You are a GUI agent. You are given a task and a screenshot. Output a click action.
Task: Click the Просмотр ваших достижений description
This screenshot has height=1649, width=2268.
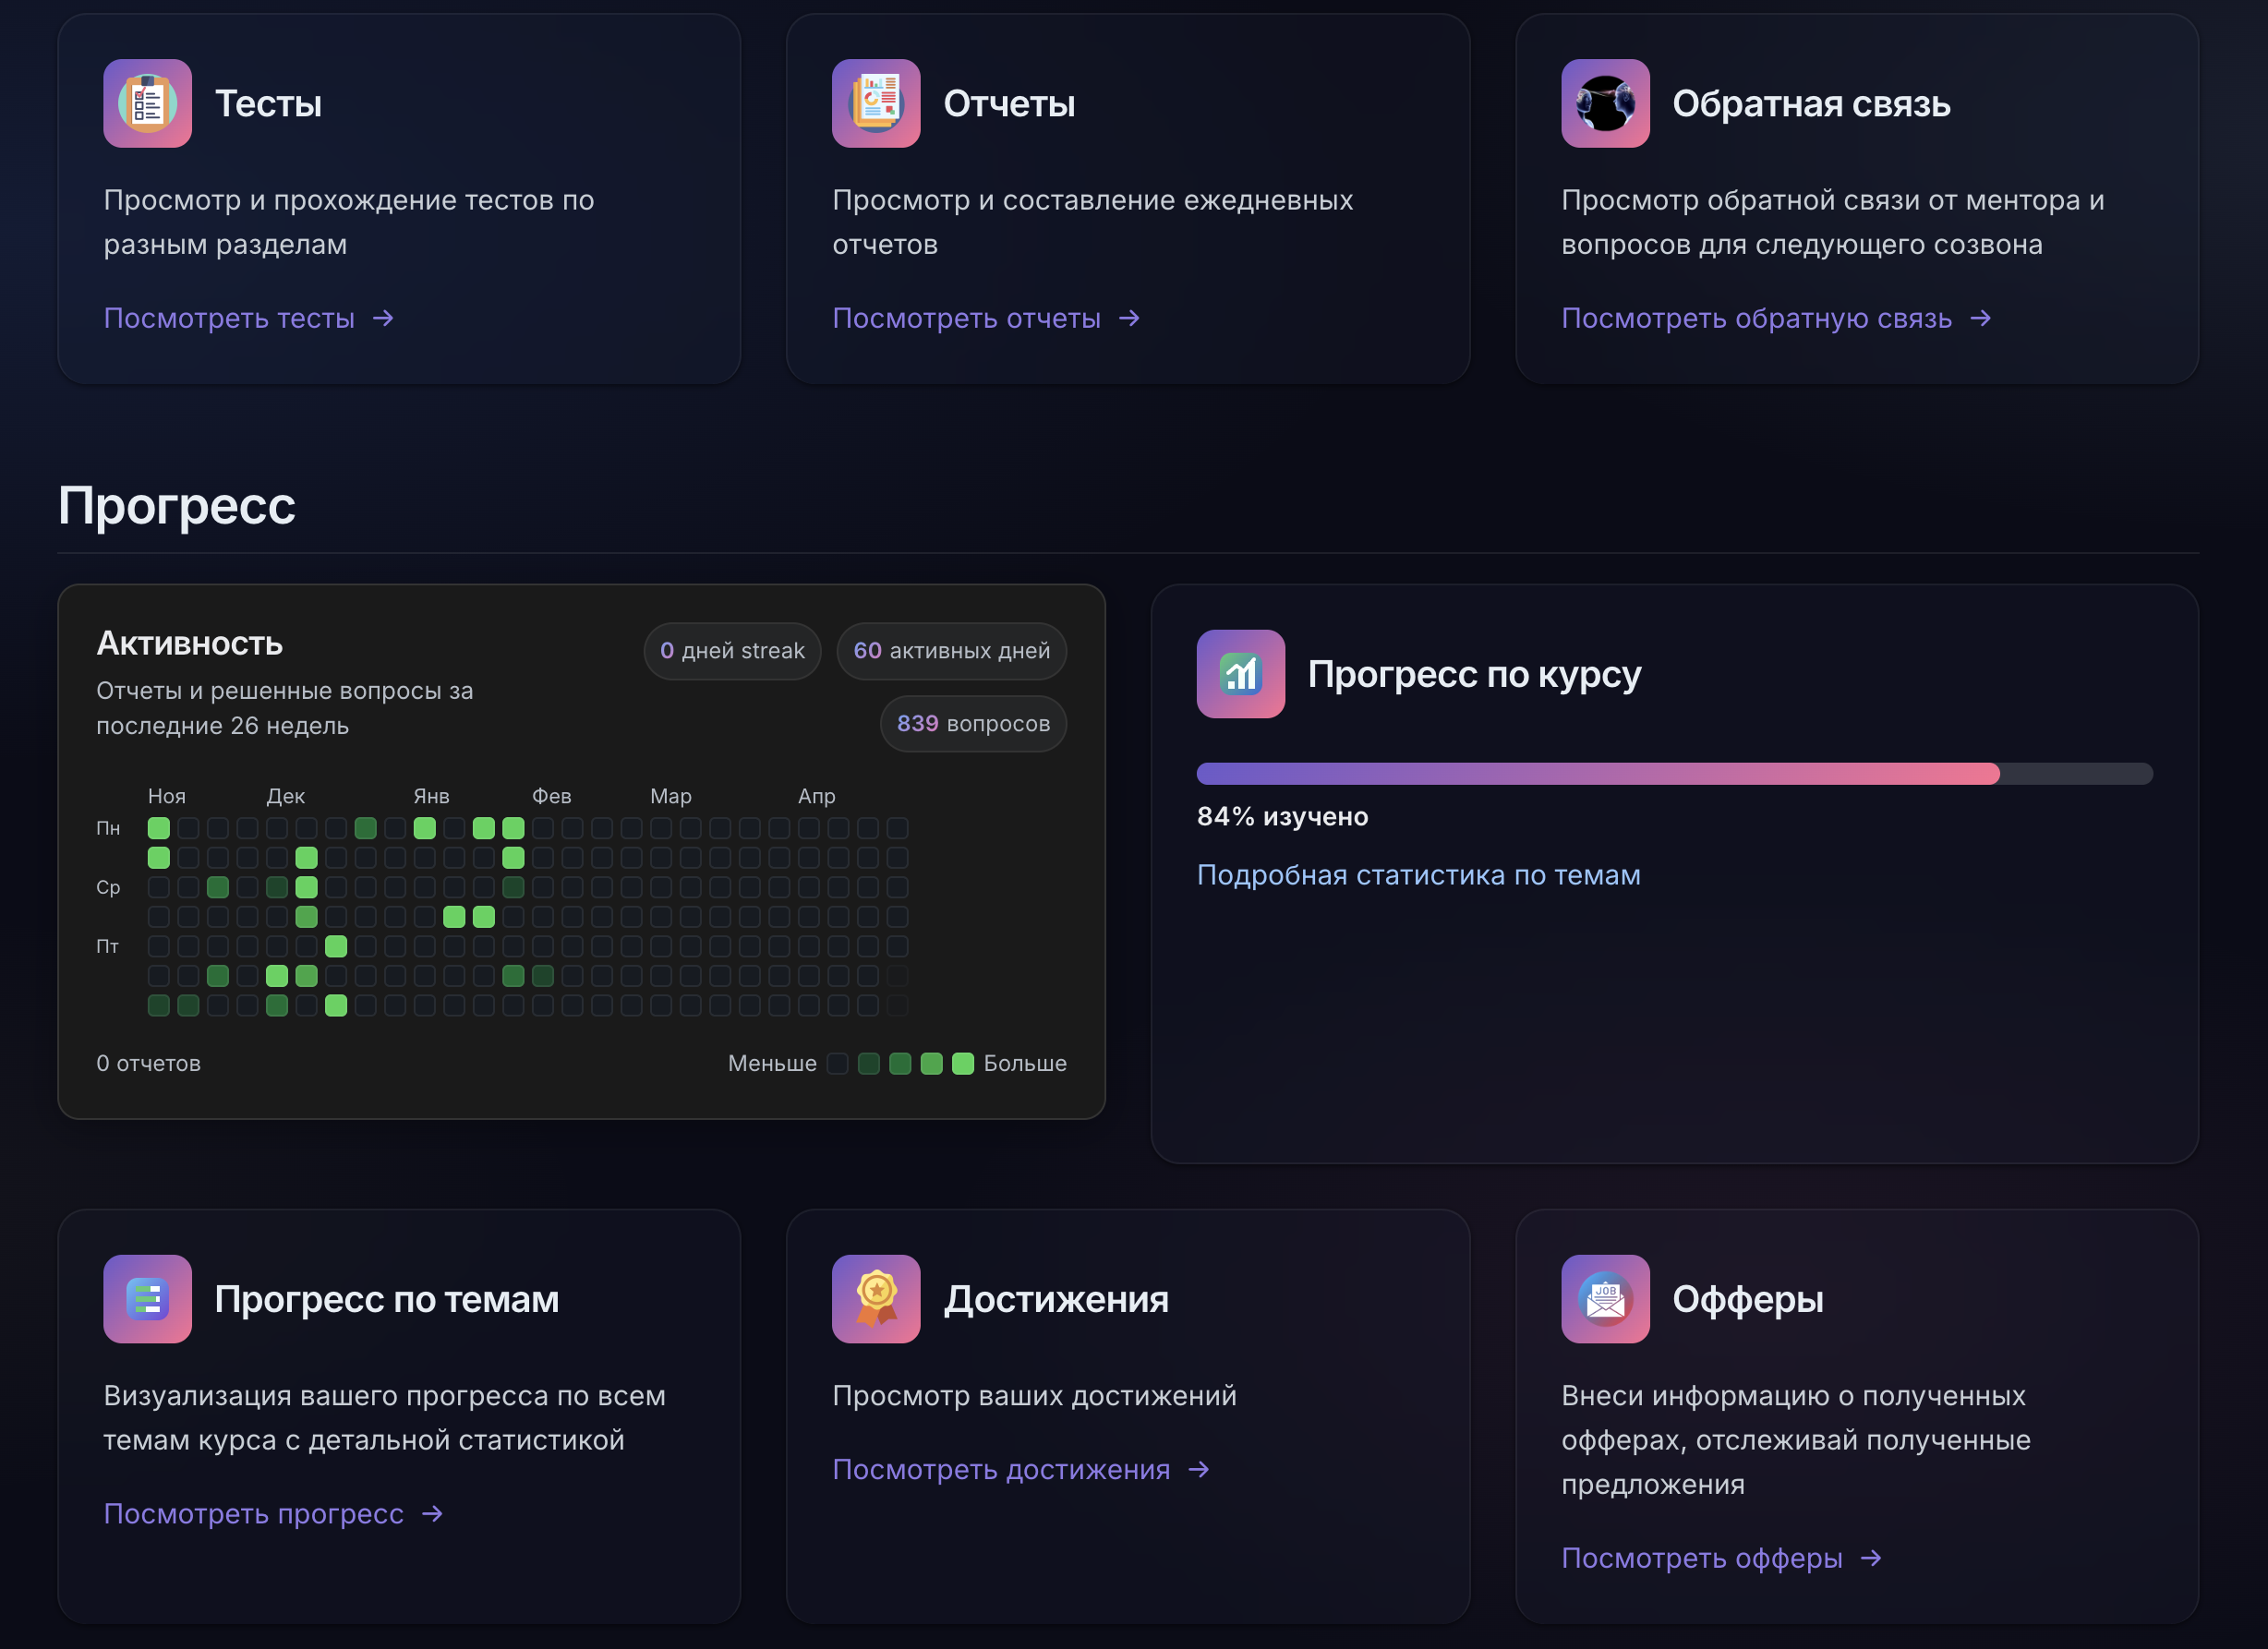tap(1034, 1396)
